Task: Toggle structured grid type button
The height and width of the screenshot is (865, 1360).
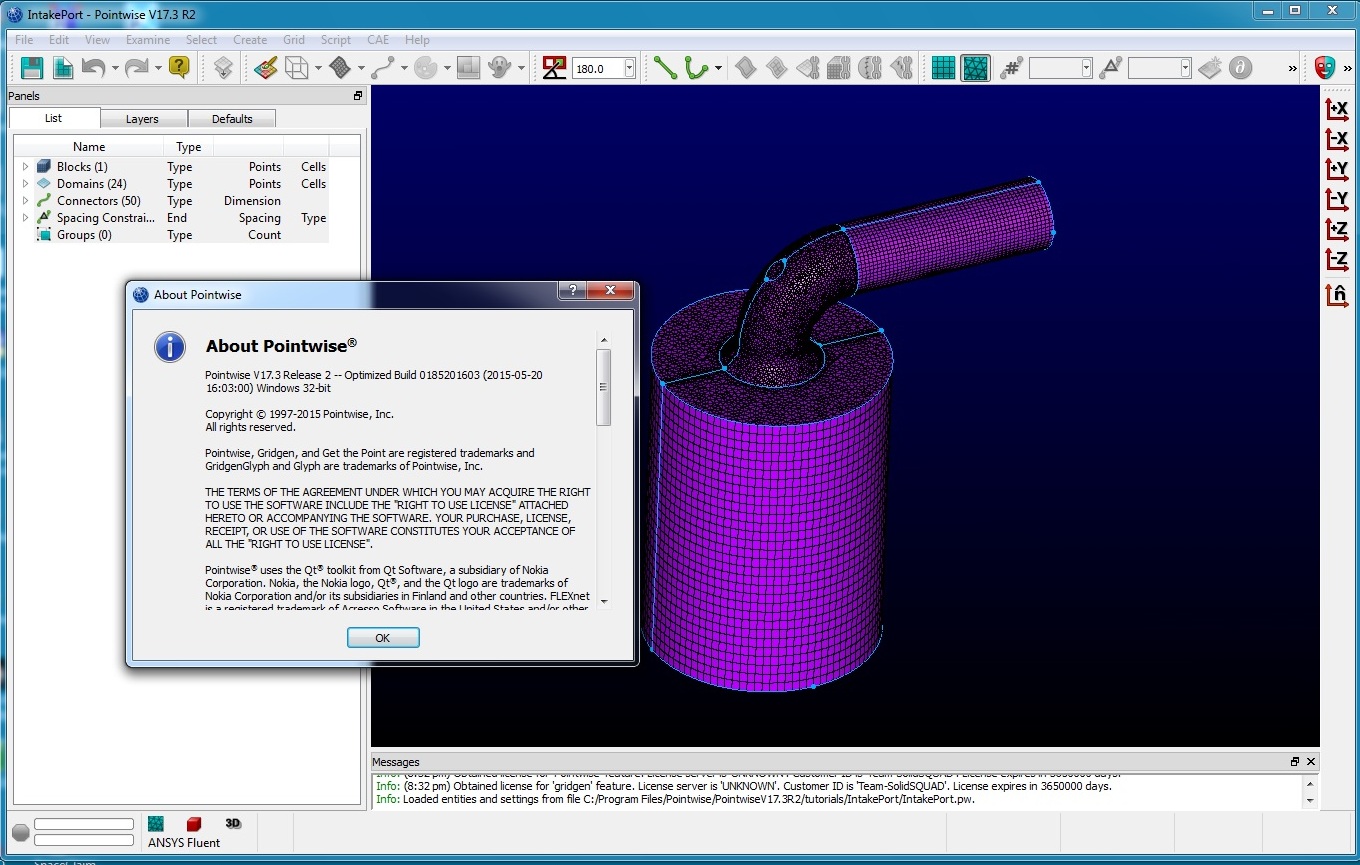Action: pos(943,68)
